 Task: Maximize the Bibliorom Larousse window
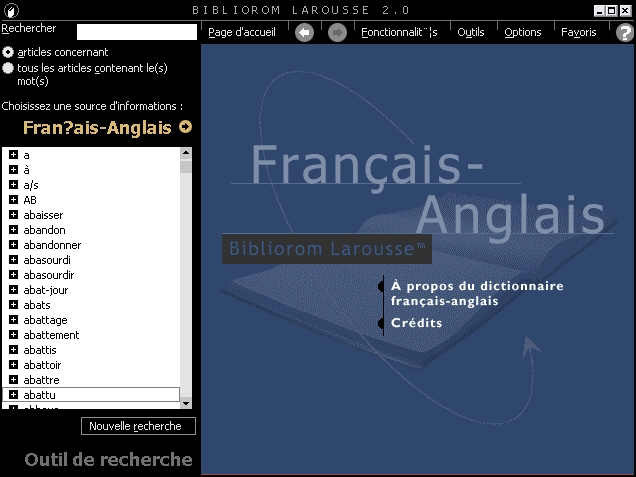(x=612, y=11)
